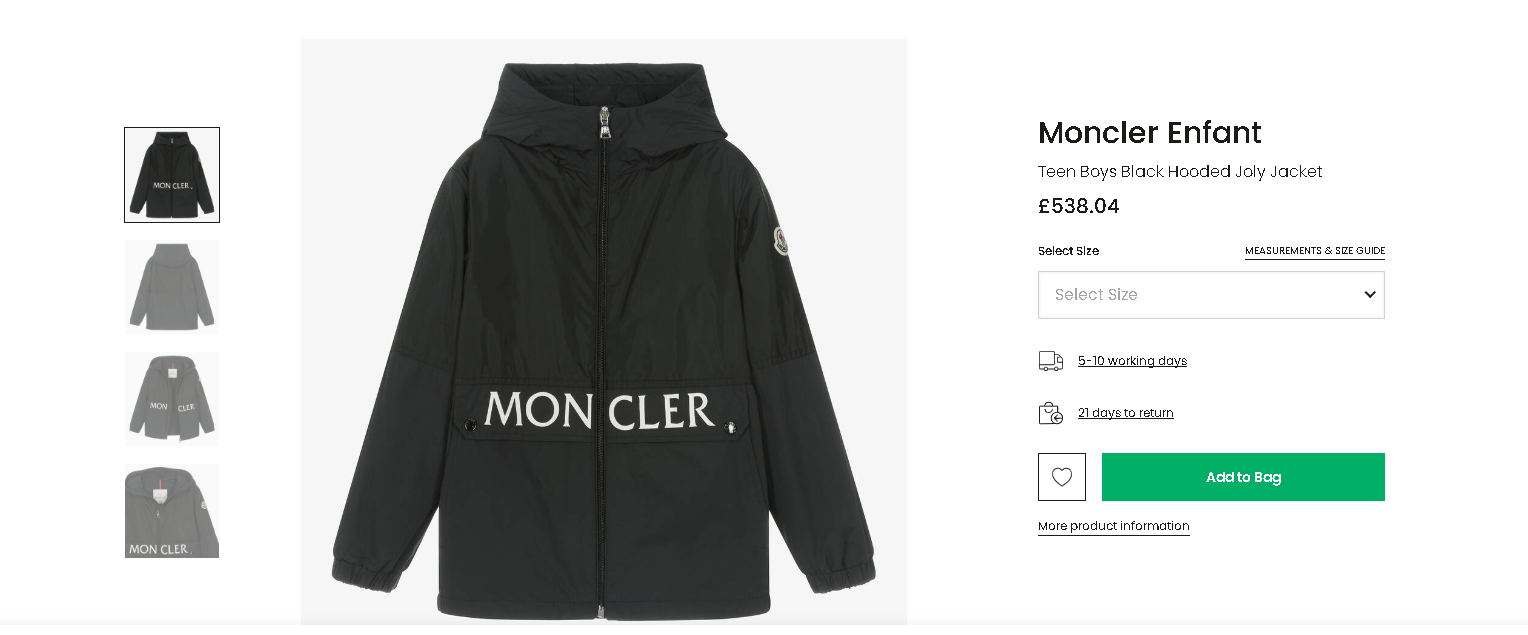This screenshot has width=1528, height=635.
Task: Open the 21 days to return link
Action: click(x=1125, y=413)
